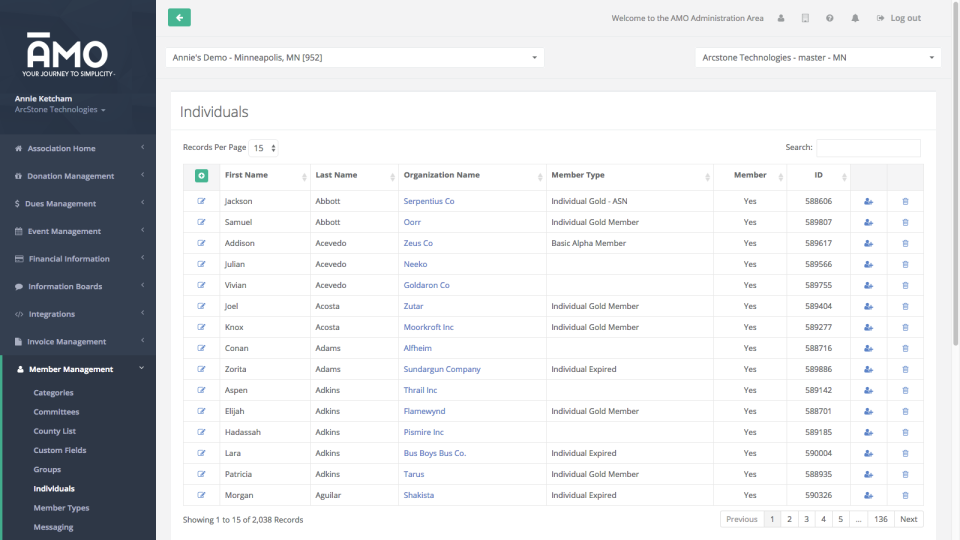Click the green add individual icon
This screenshot has width=960, height=540.
(201, 176)
